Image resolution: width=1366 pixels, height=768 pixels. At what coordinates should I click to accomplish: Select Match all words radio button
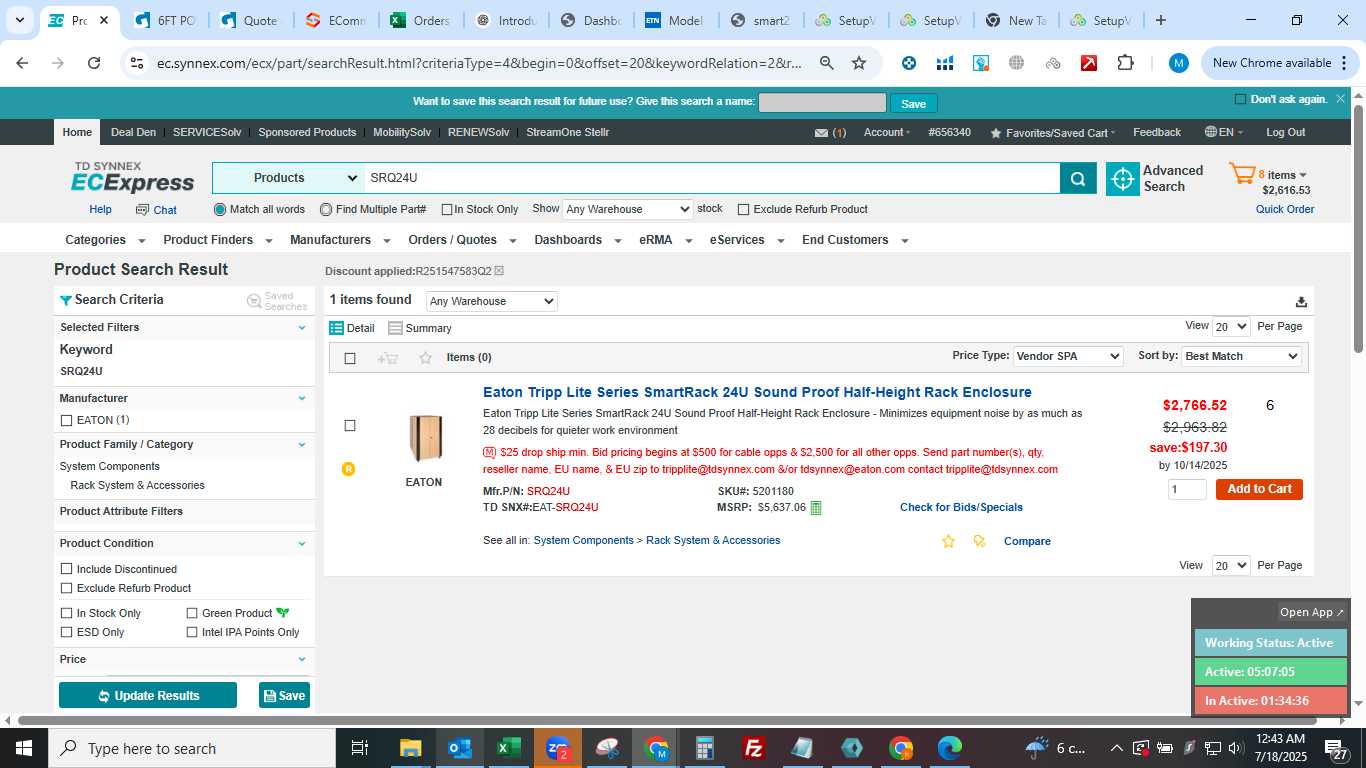[x=220, y=210]
